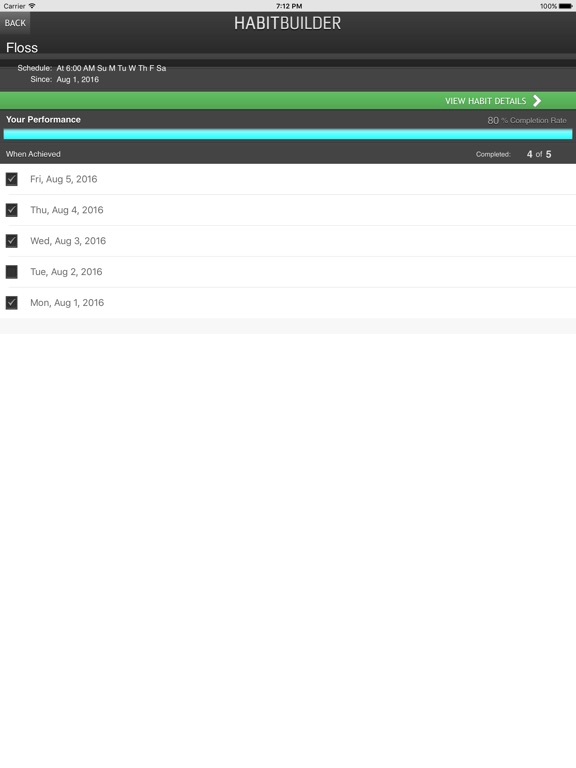Tap the Since Aug 1, 2016 line

point(64,79)
